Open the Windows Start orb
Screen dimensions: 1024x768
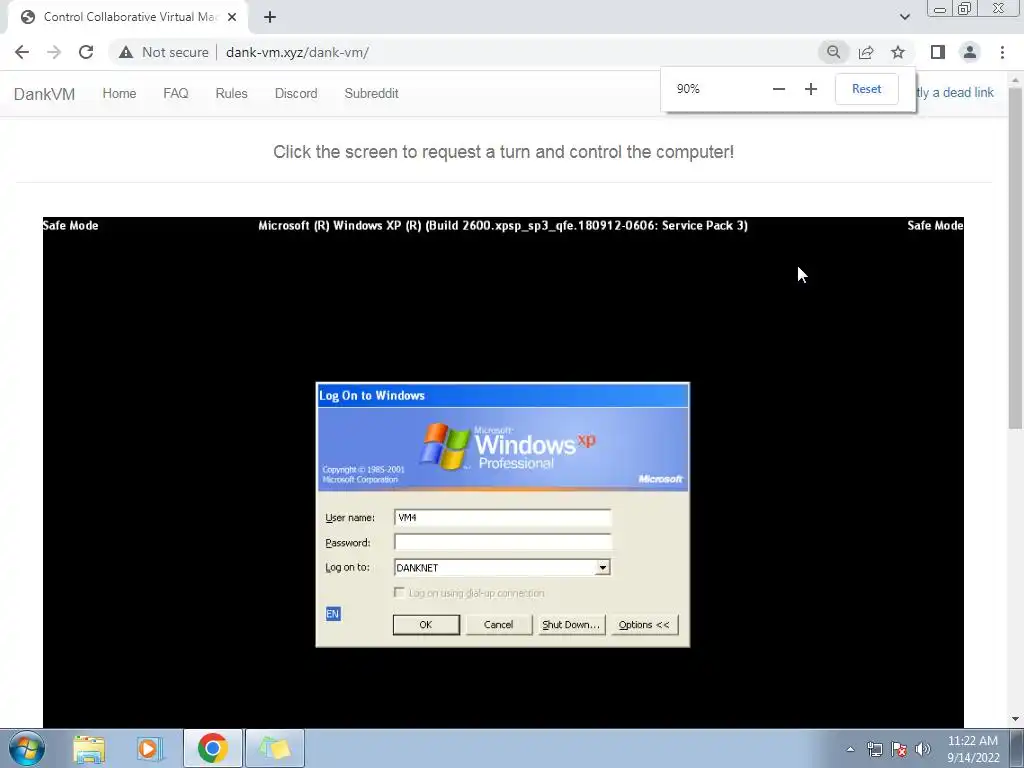pos(27,748)
